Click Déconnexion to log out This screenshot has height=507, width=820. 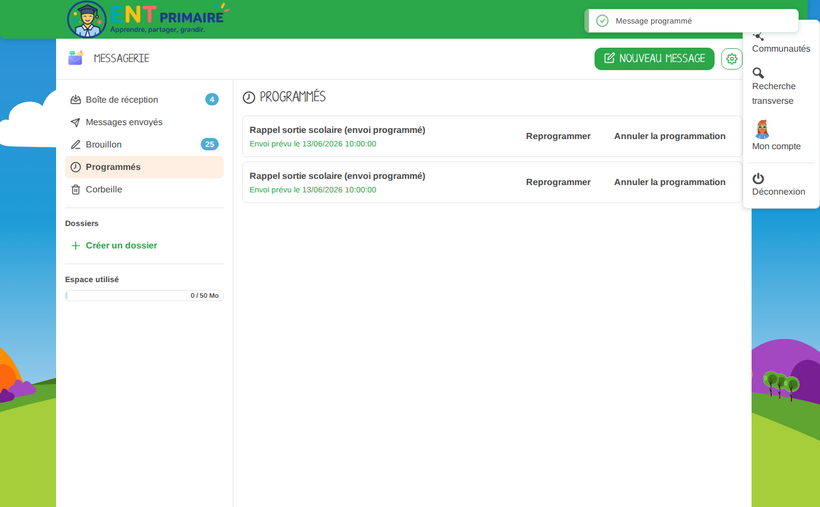(x=778, y=191)
